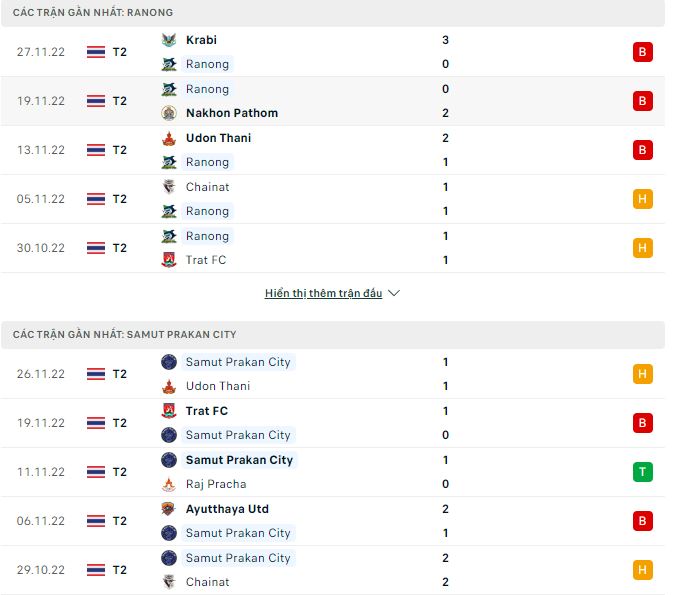Click the Chainat crest in 05.11.22 match
The image size is (673, 595).
168,187
